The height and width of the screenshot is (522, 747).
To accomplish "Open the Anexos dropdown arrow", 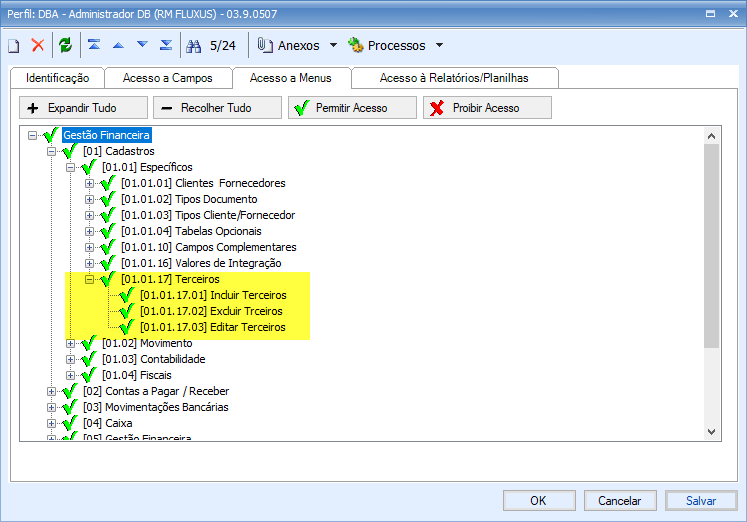I will (333, 45).
